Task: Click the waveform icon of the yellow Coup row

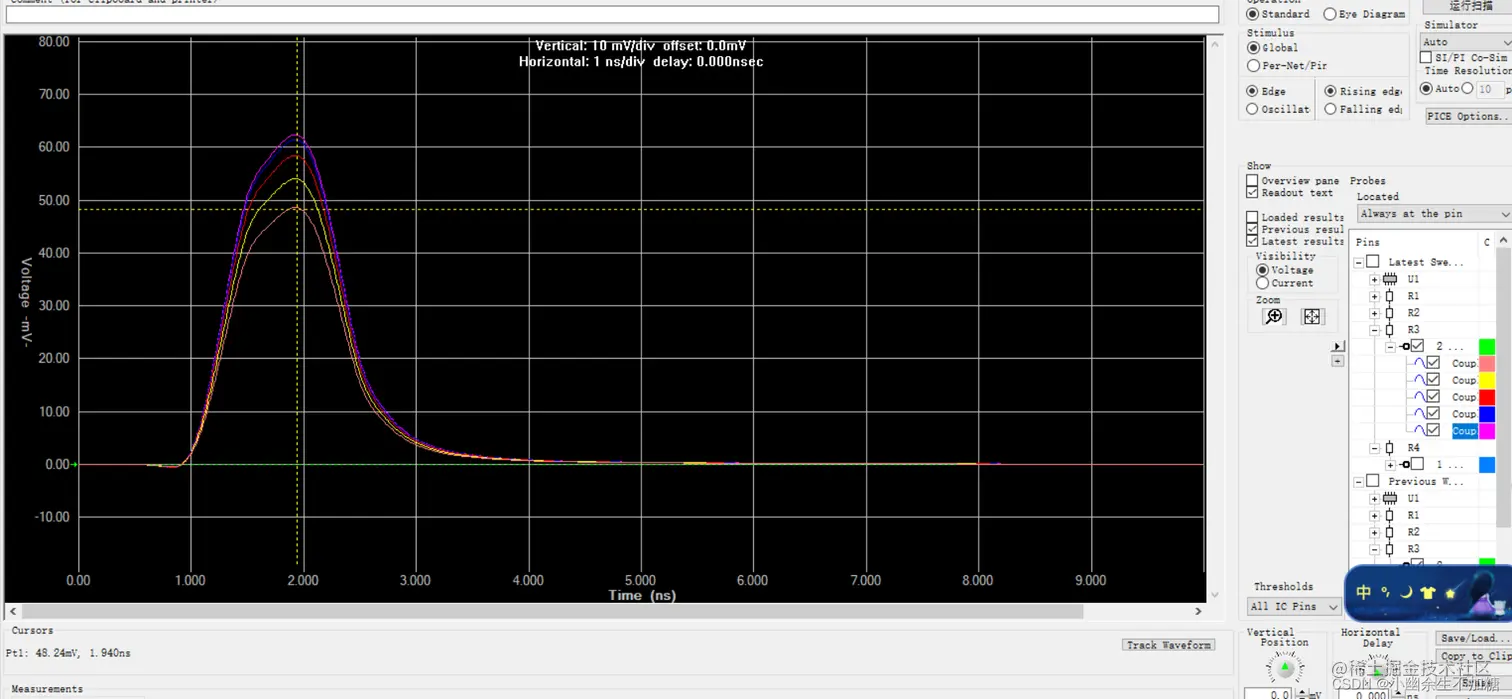Action: pos(1418,380)
